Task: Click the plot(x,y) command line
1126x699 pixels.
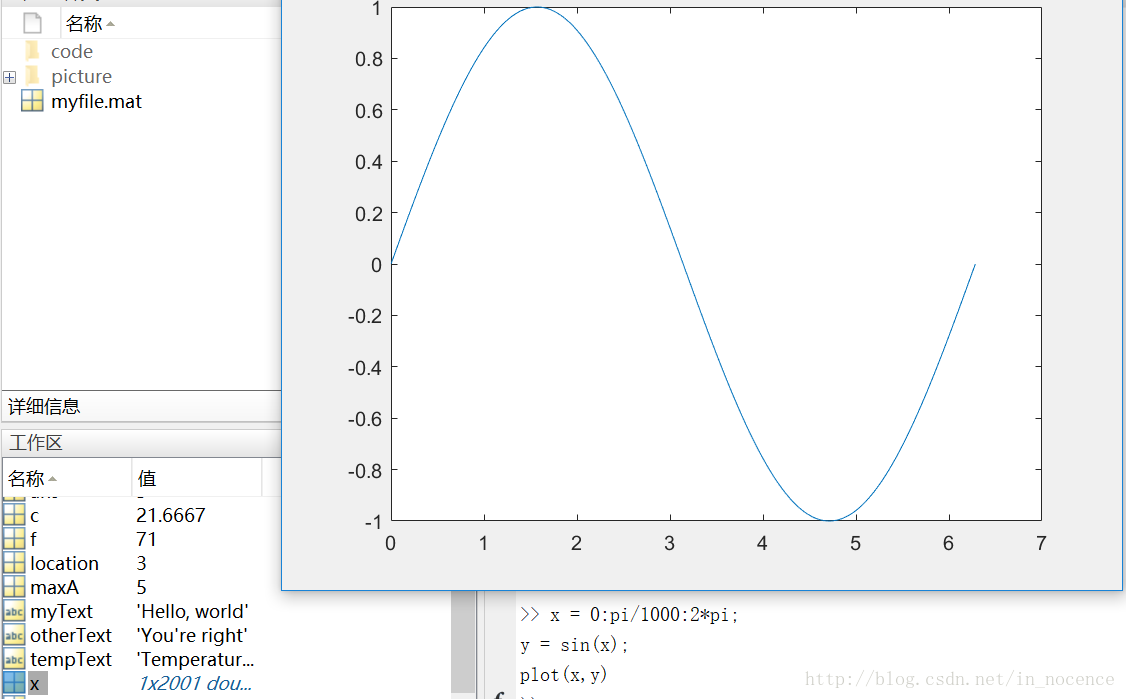Action: [563, 675]
